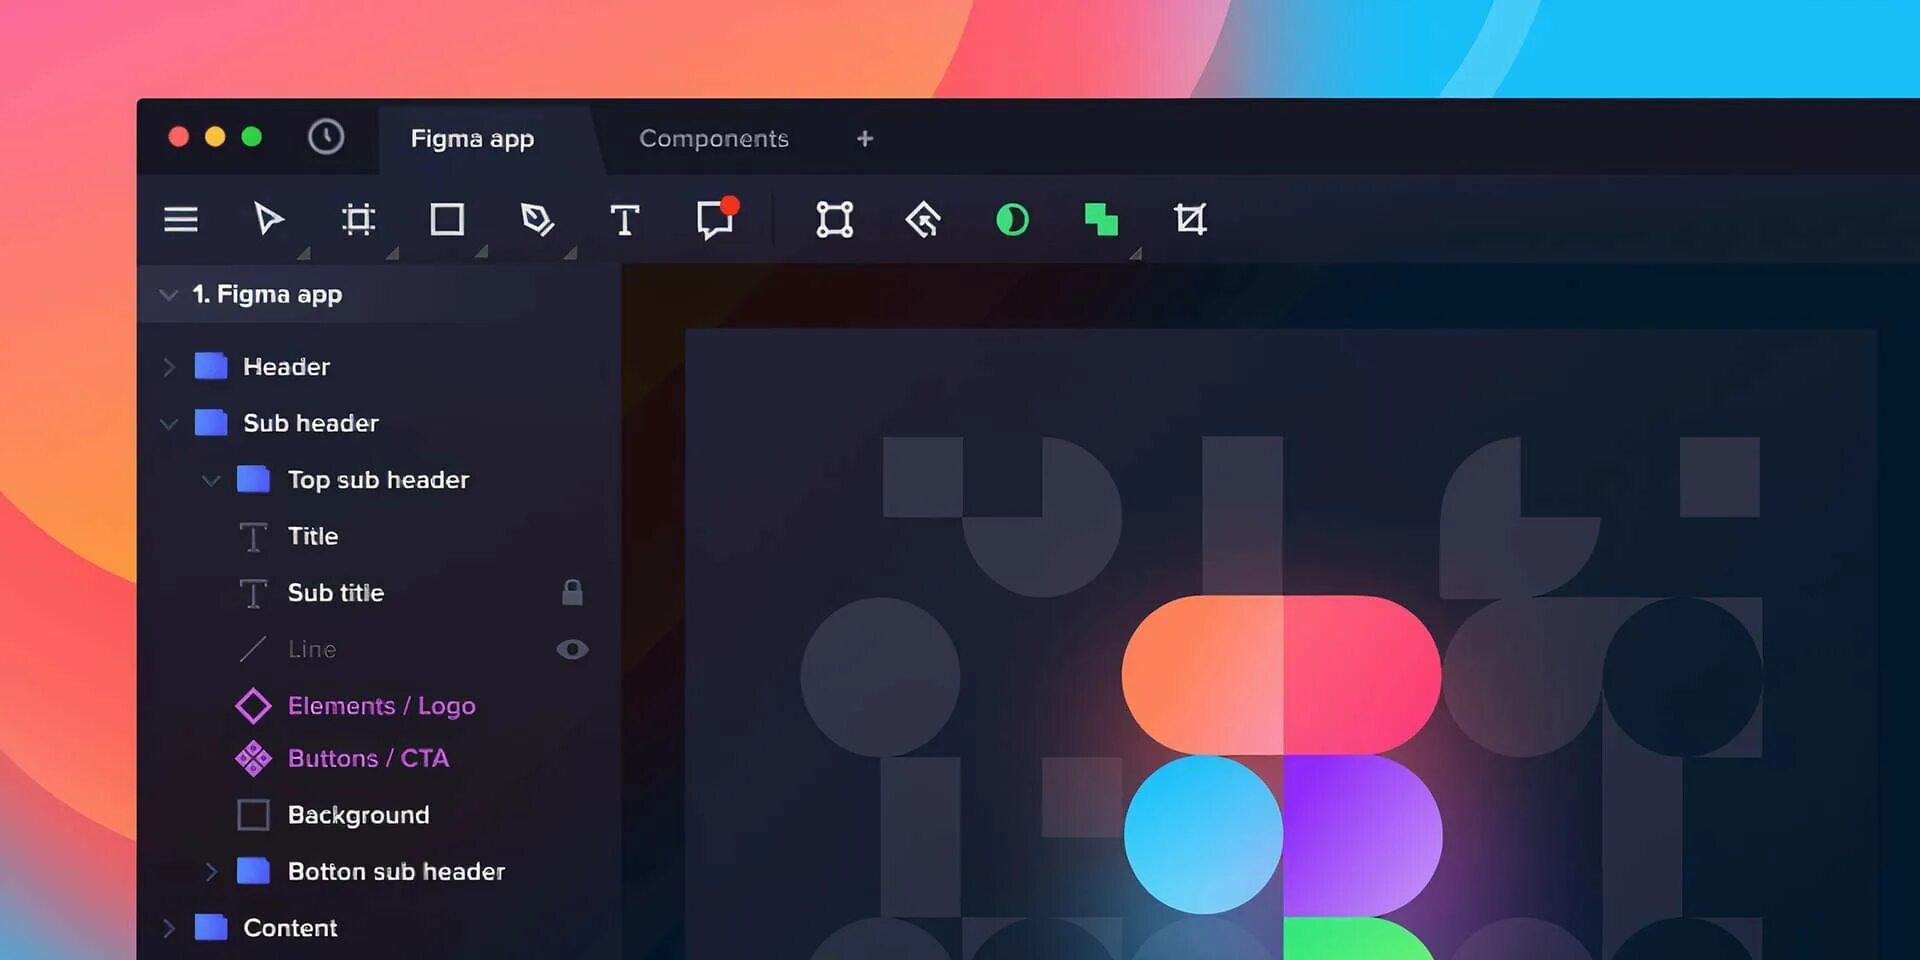Open Frame tool options dropdown arrow
Viewport: 1920px width, 960px height.
tap(392, 253)
